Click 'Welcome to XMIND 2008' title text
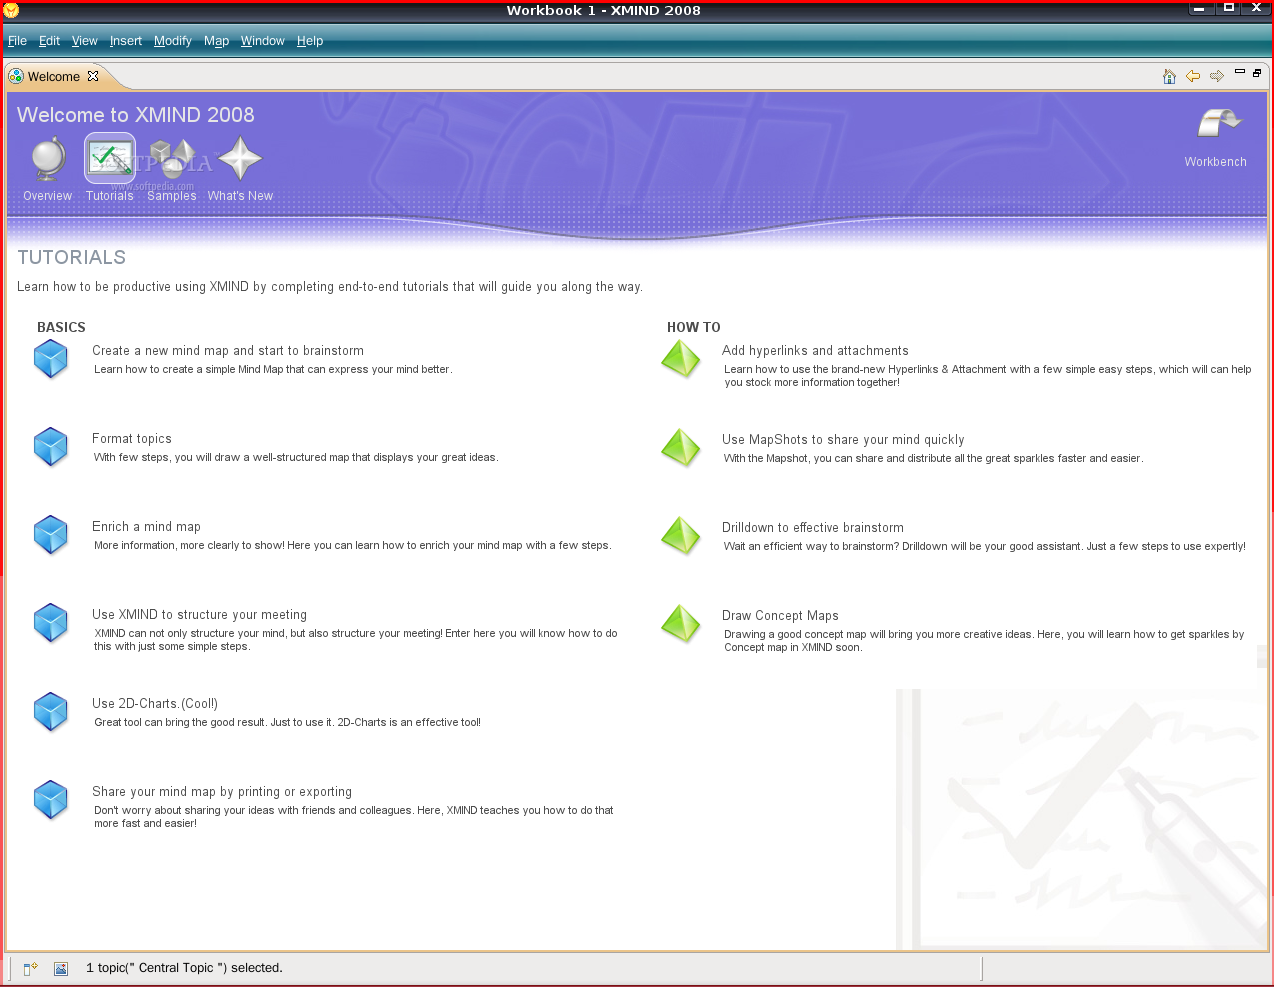1274x987 pixels. pyautogui.click(x=136, y=115)
